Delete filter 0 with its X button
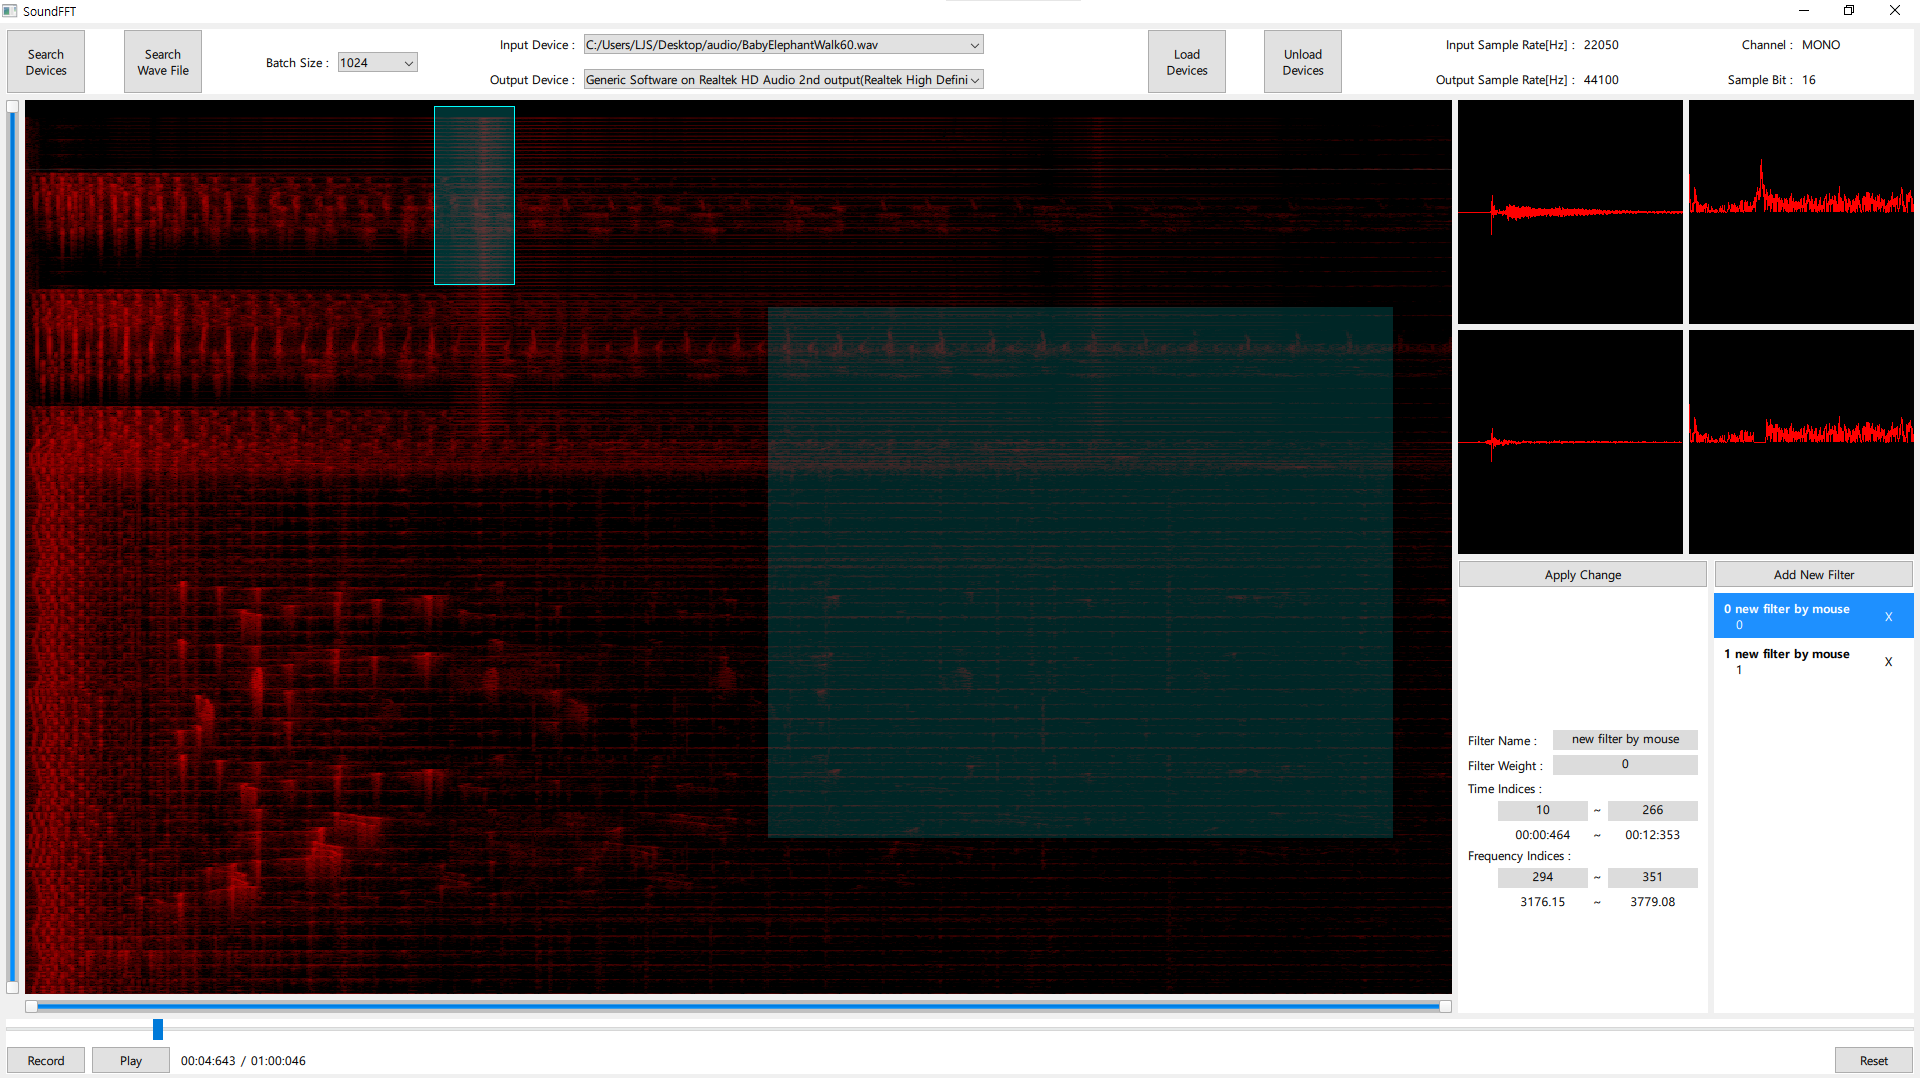This screenshot has width=1920, height=1078. pyautogui.click(x=1889, y=617)
